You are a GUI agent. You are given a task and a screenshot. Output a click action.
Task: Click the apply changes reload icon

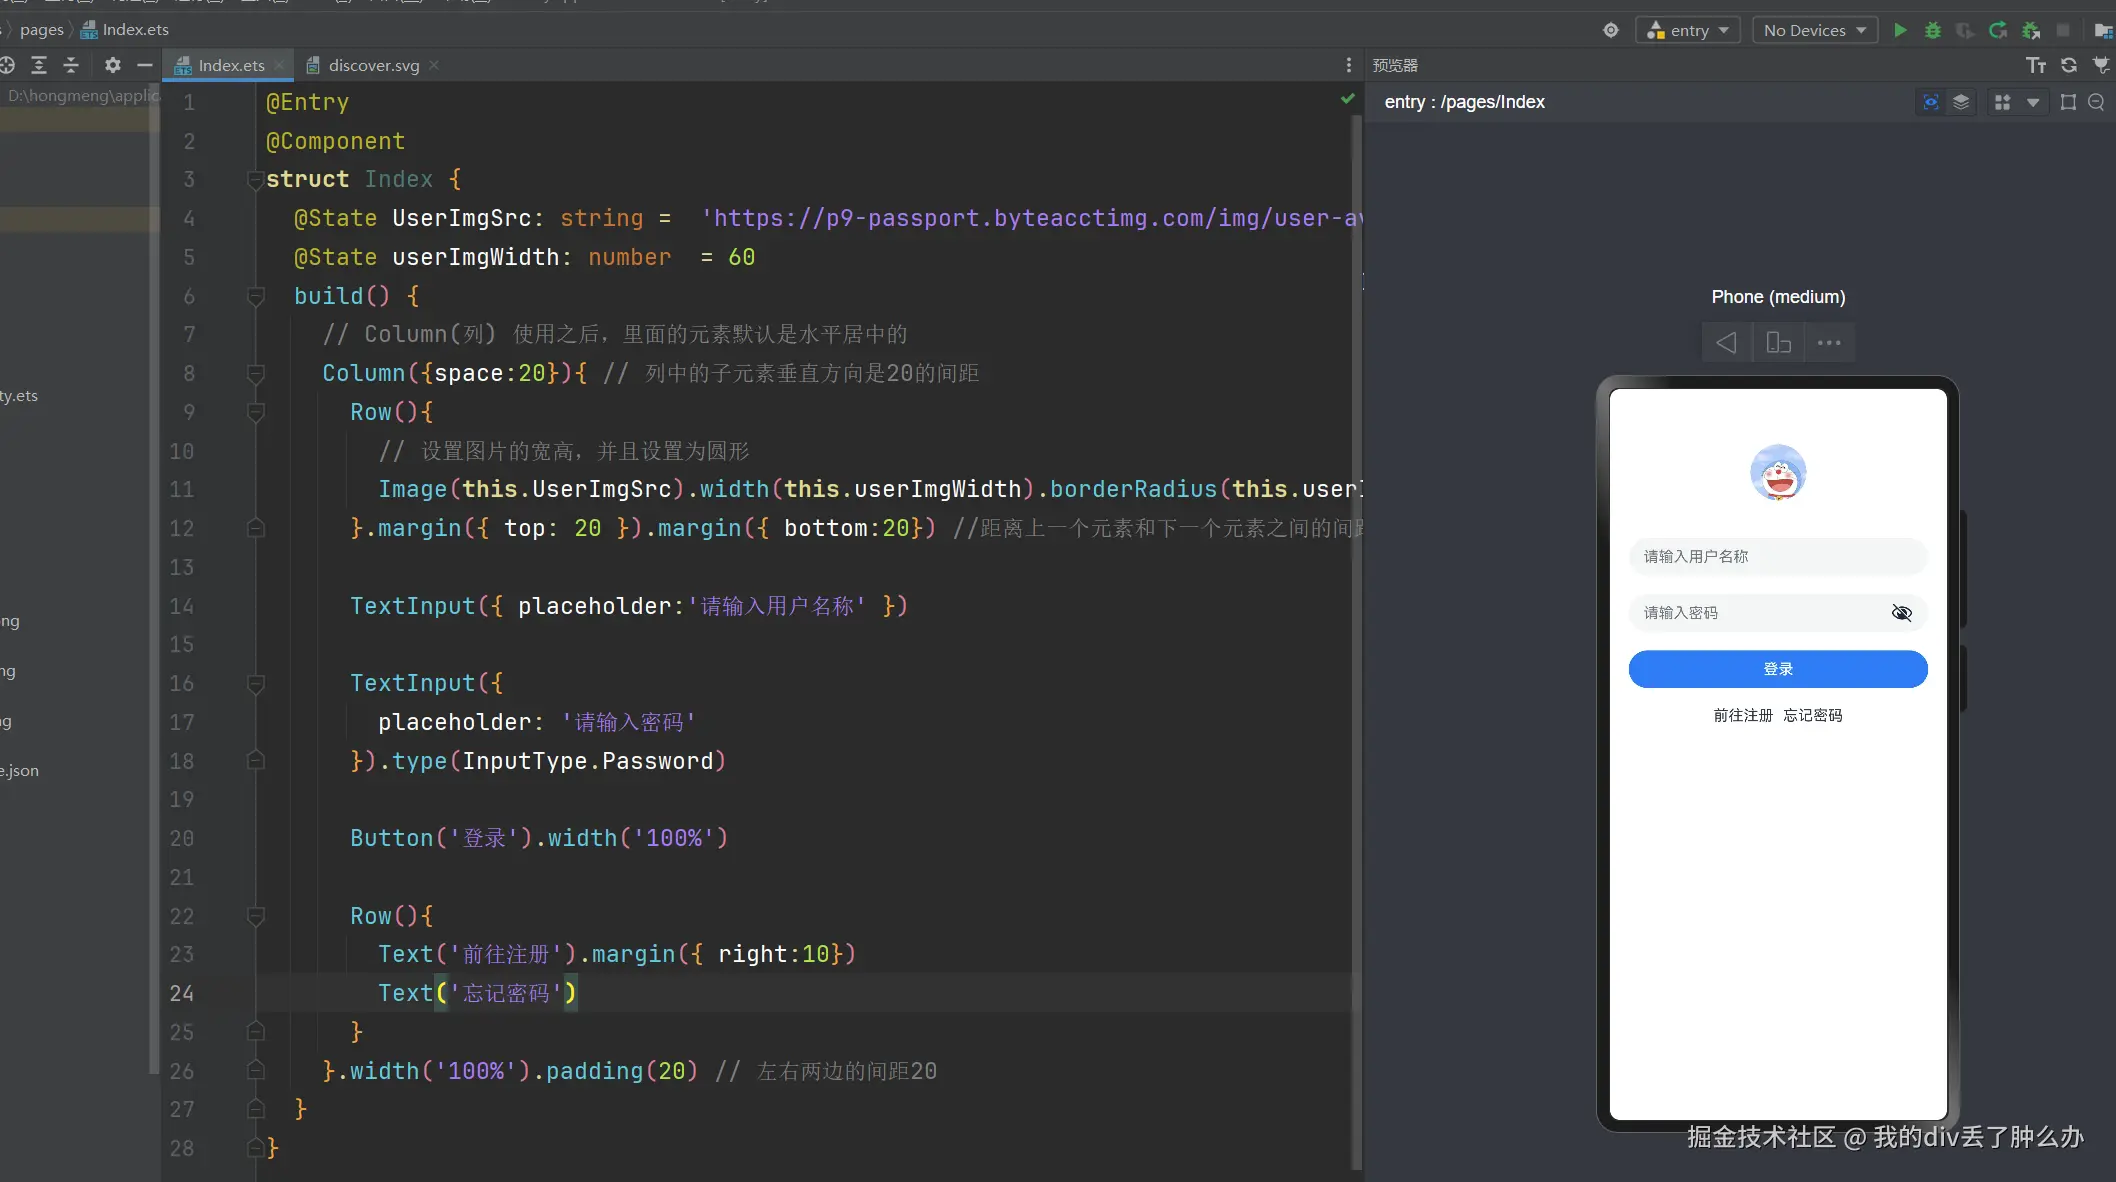click(x=1997, y=30)
